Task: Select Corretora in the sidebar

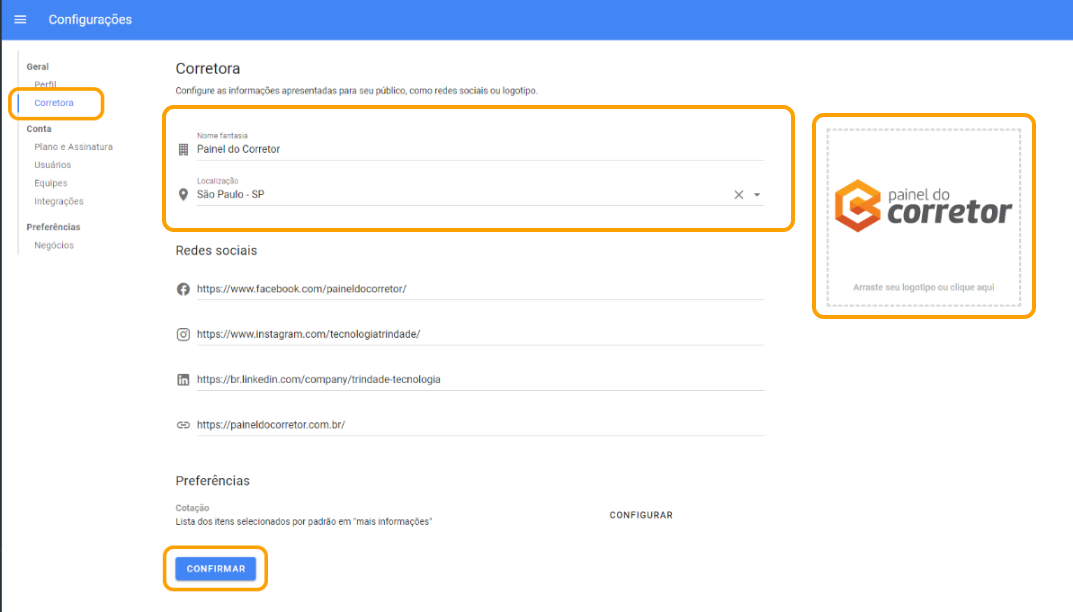Action: click(54, 103)
